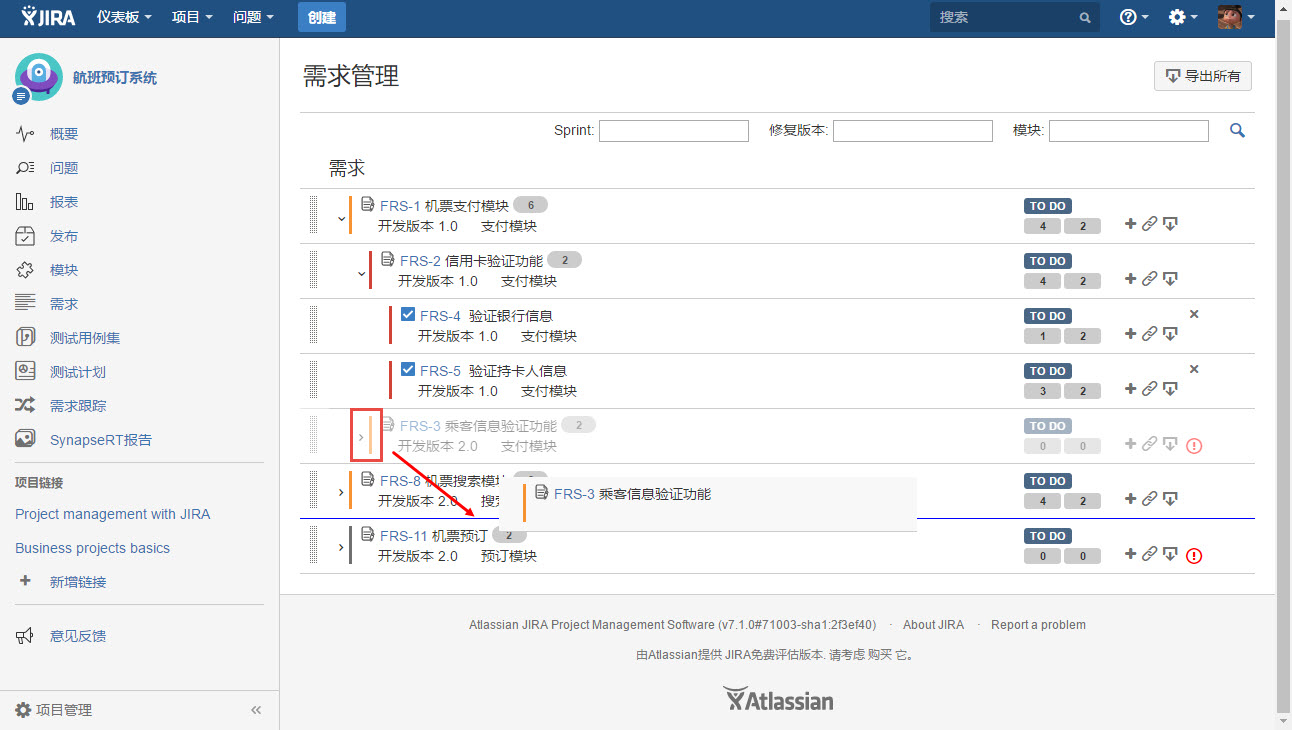Toggle the FRS-4 验证银行信息 checkbox
The width and height of the screenshot is (1292, 730).
click(x=408, y=314)
